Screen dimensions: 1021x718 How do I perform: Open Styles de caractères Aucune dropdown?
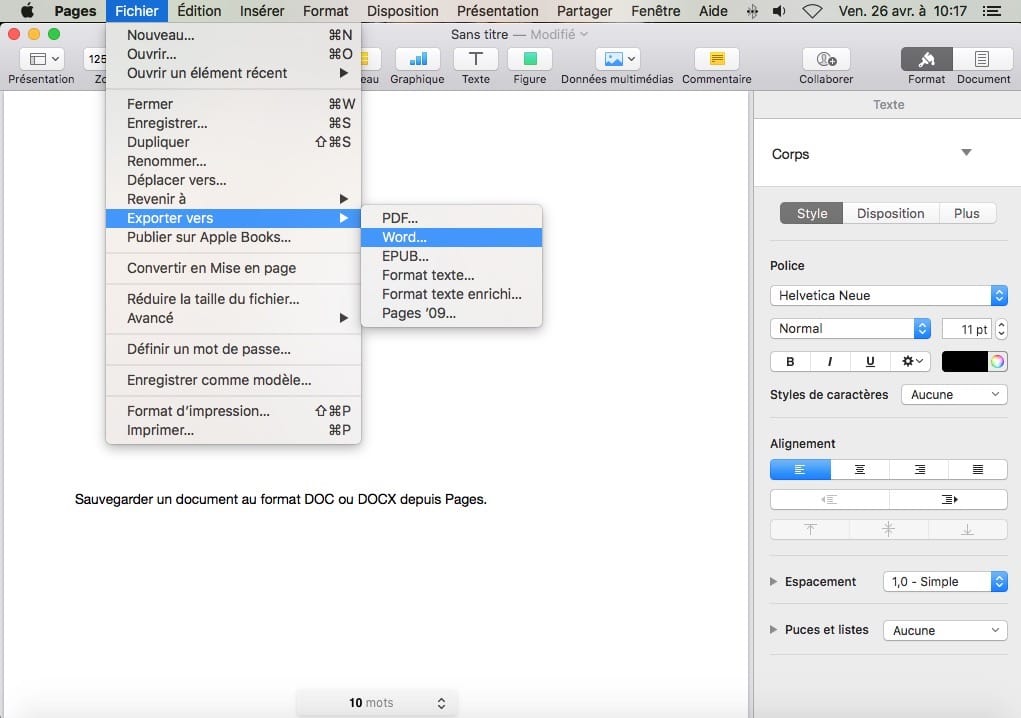955,394
